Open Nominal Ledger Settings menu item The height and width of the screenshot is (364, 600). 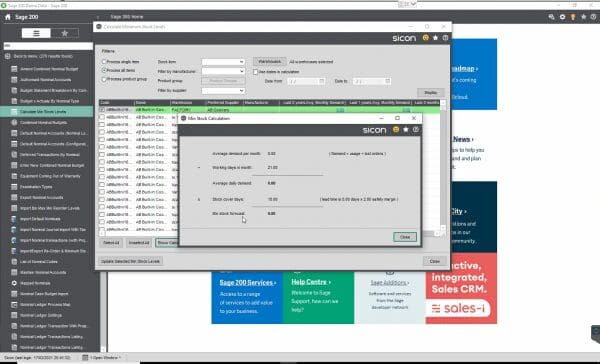[41, 315]
